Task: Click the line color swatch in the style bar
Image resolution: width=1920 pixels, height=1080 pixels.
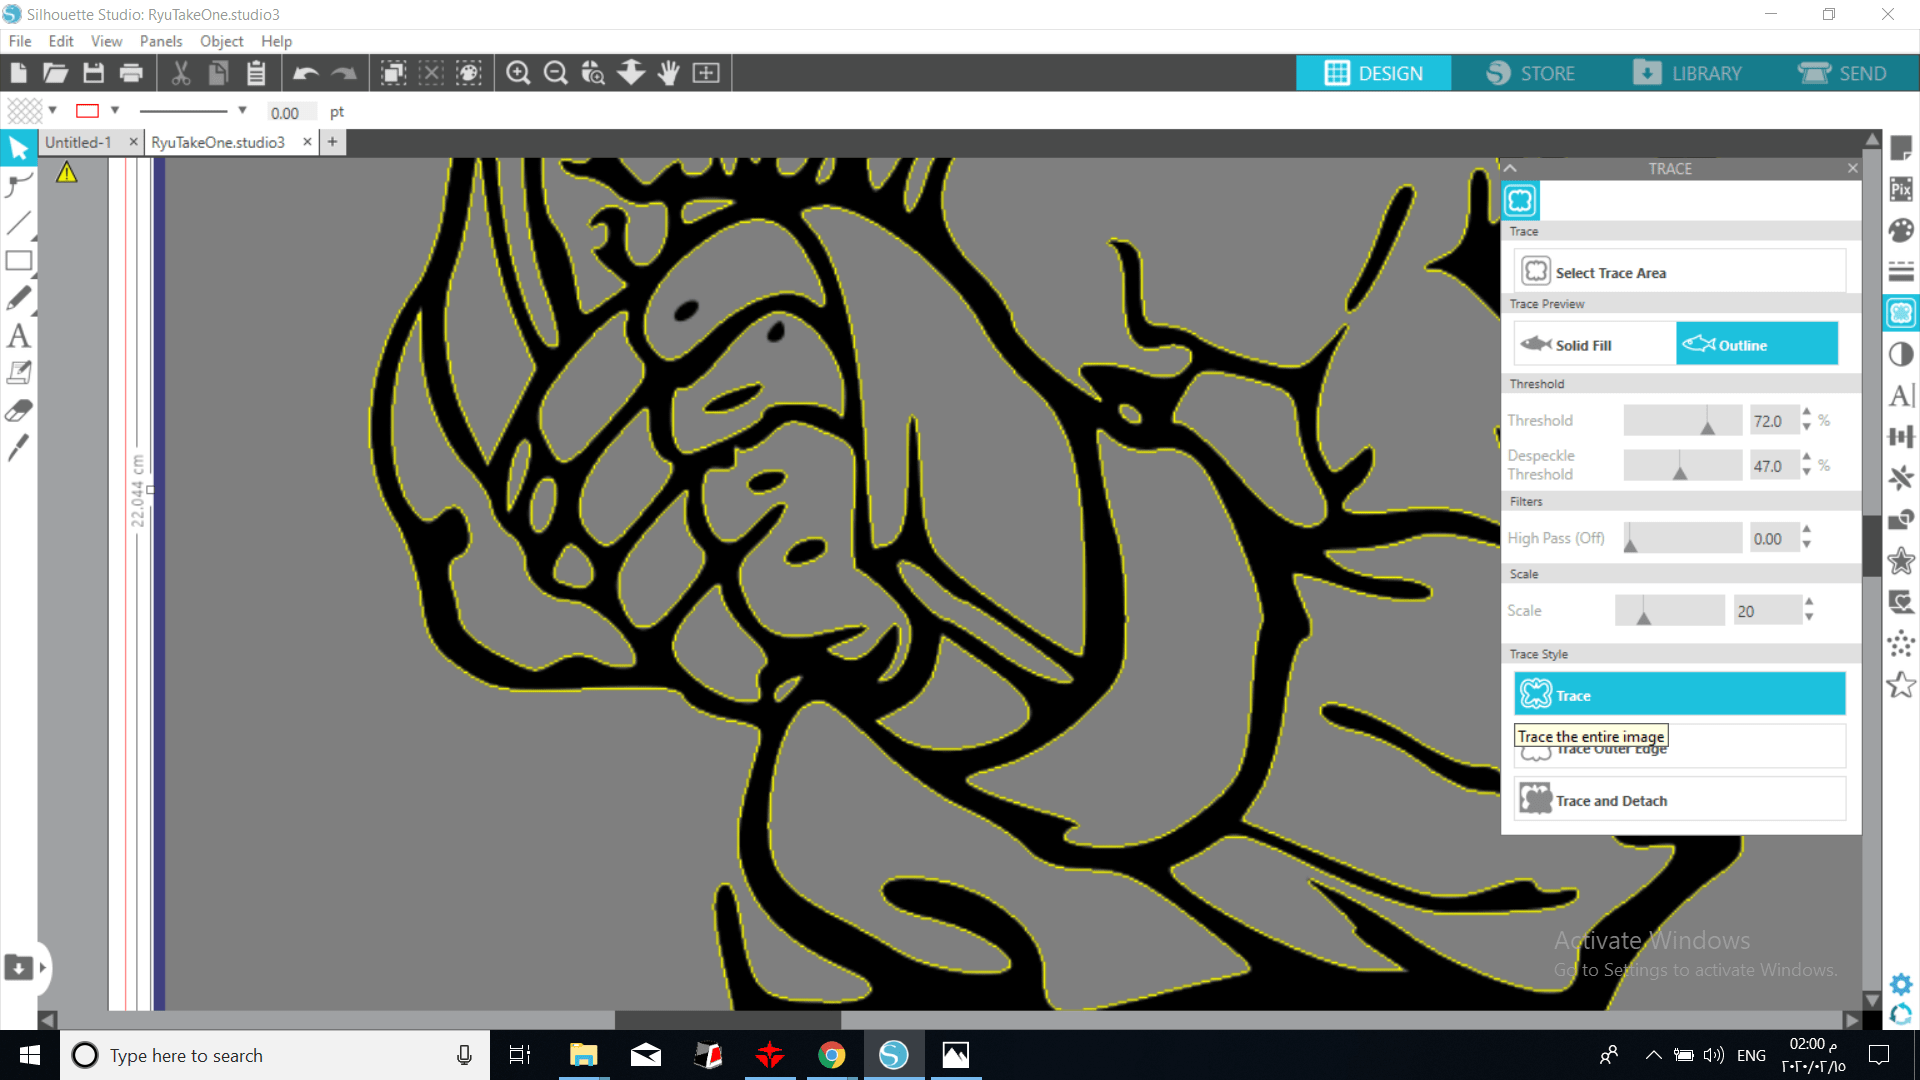Action: 88,111
